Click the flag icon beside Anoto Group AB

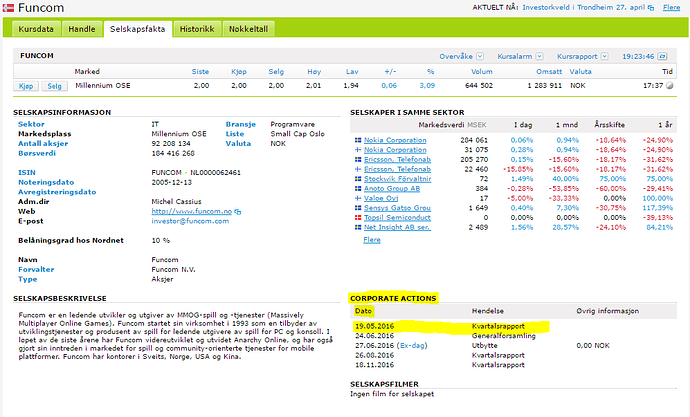(x=358, y=188)
